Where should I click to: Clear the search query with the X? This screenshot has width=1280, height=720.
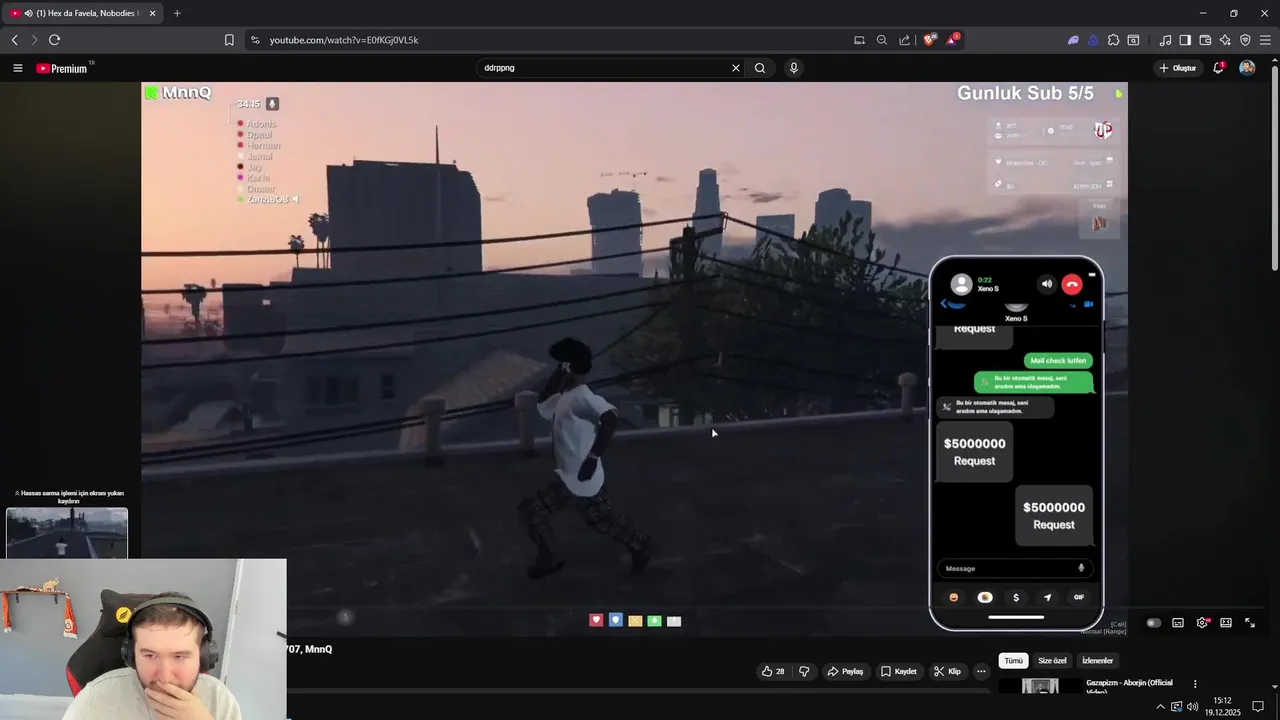[736, 68]
